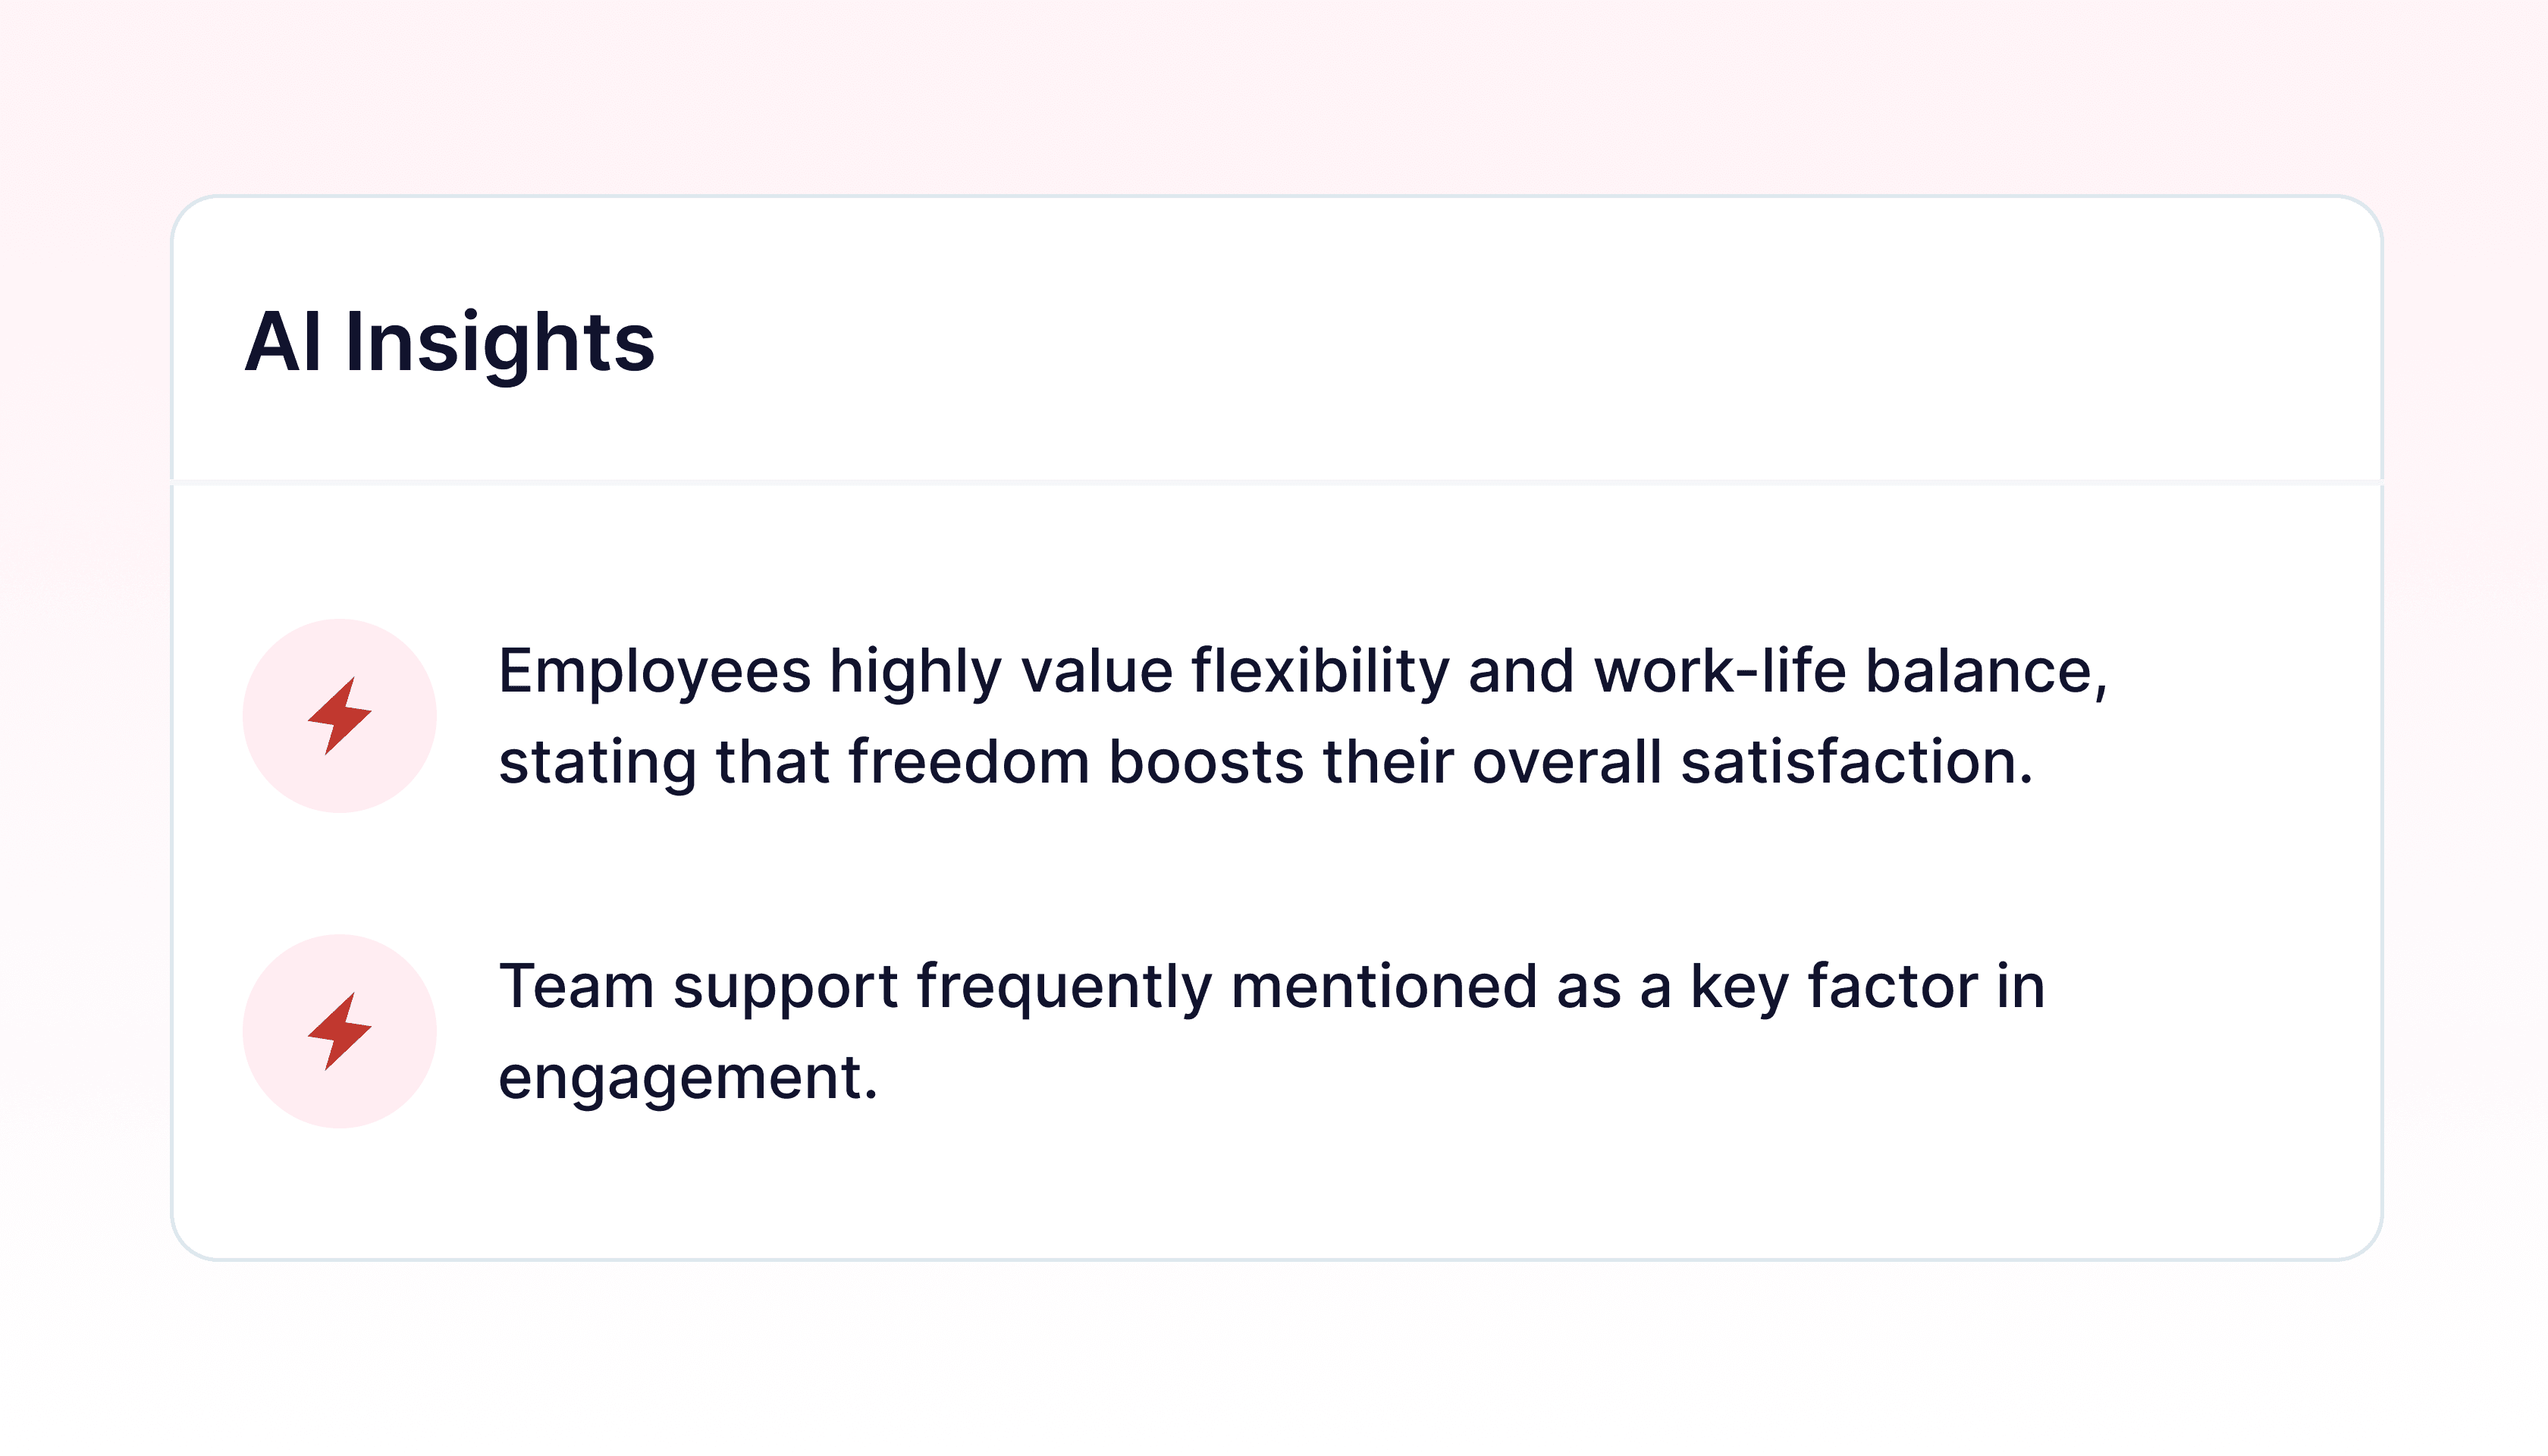2548x1456 pixels.
Task: Click the word "flexibility" in the first insight
Action: point(1320,672)
